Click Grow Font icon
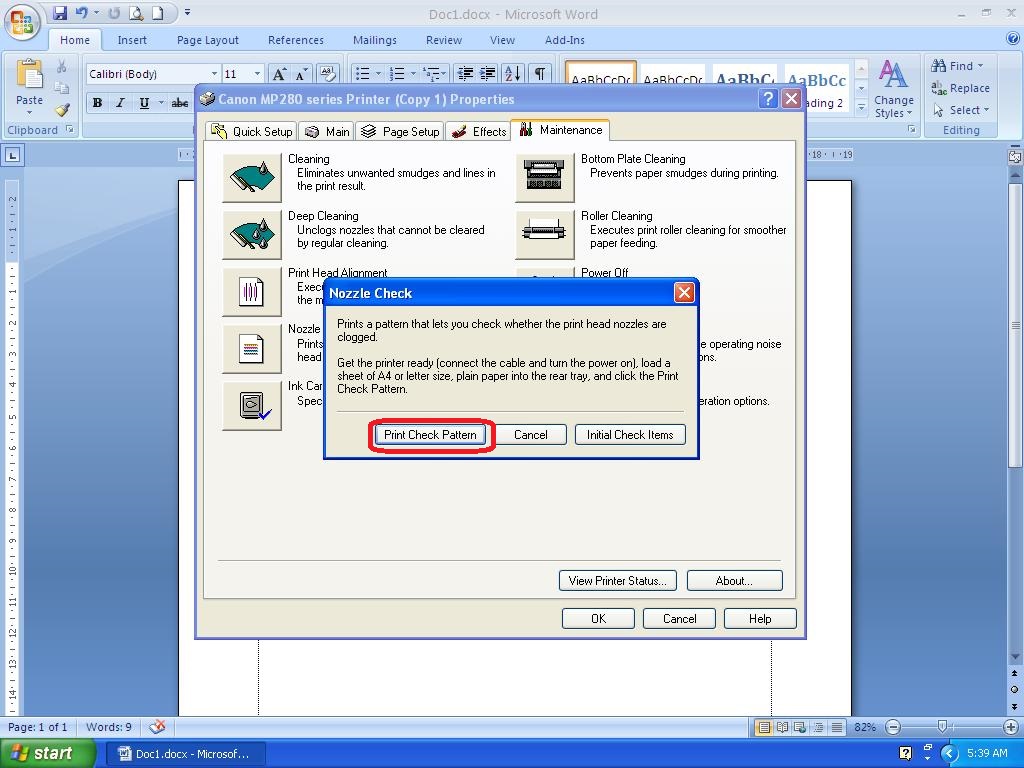 279,74
